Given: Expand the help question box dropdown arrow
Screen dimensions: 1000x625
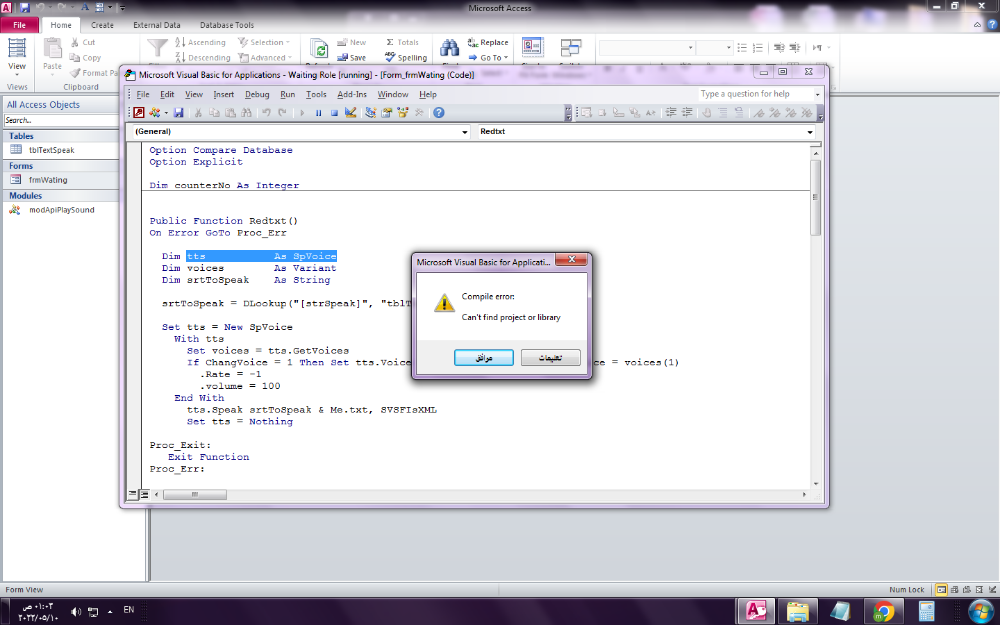Looking at the screenshot, I should pyautogui.click(x=818, y=94).
